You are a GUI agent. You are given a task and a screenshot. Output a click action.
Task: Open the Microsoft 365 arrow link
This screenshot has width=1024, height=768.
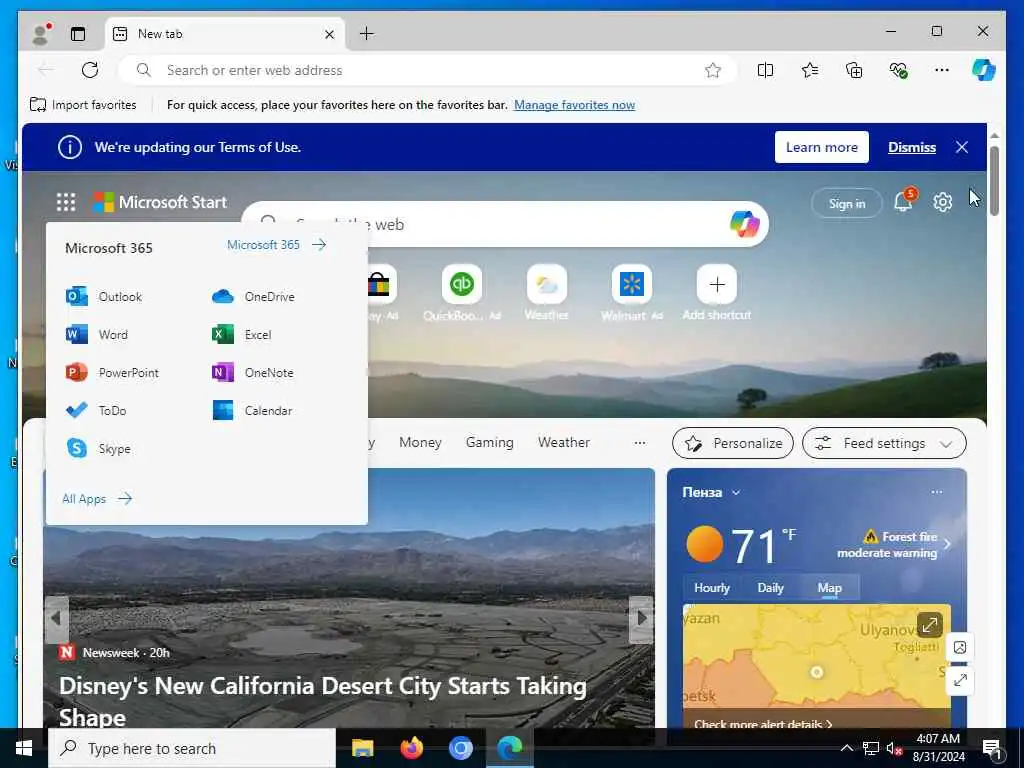point(276,245)
